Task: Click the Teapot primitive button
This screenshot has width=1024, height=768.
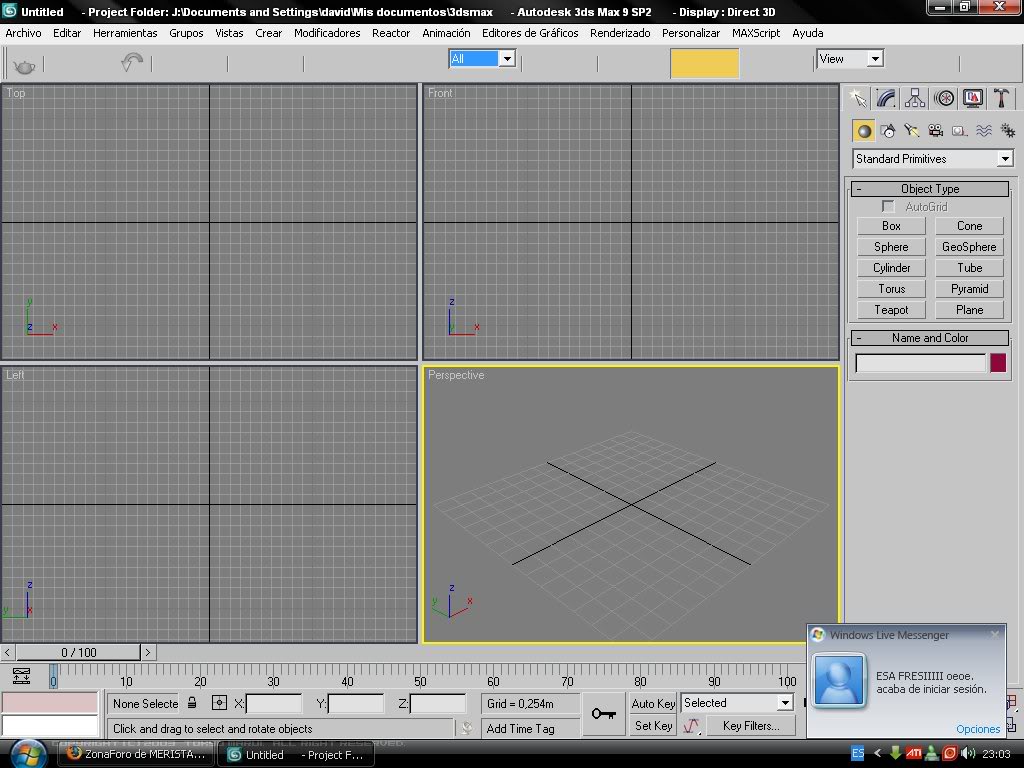Action: 891,310
